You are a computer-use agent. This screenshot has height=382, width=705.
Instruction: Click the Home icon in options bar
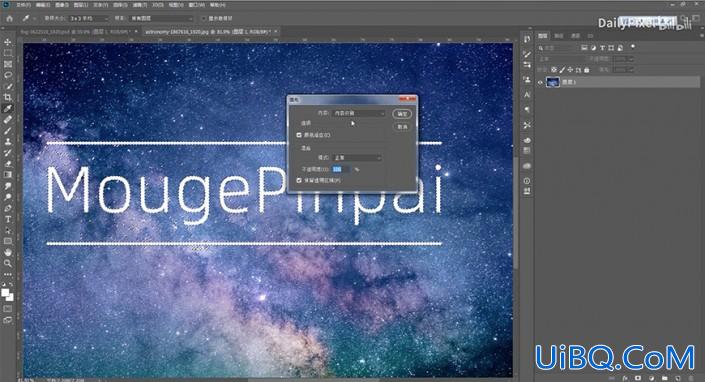point(9,18)
